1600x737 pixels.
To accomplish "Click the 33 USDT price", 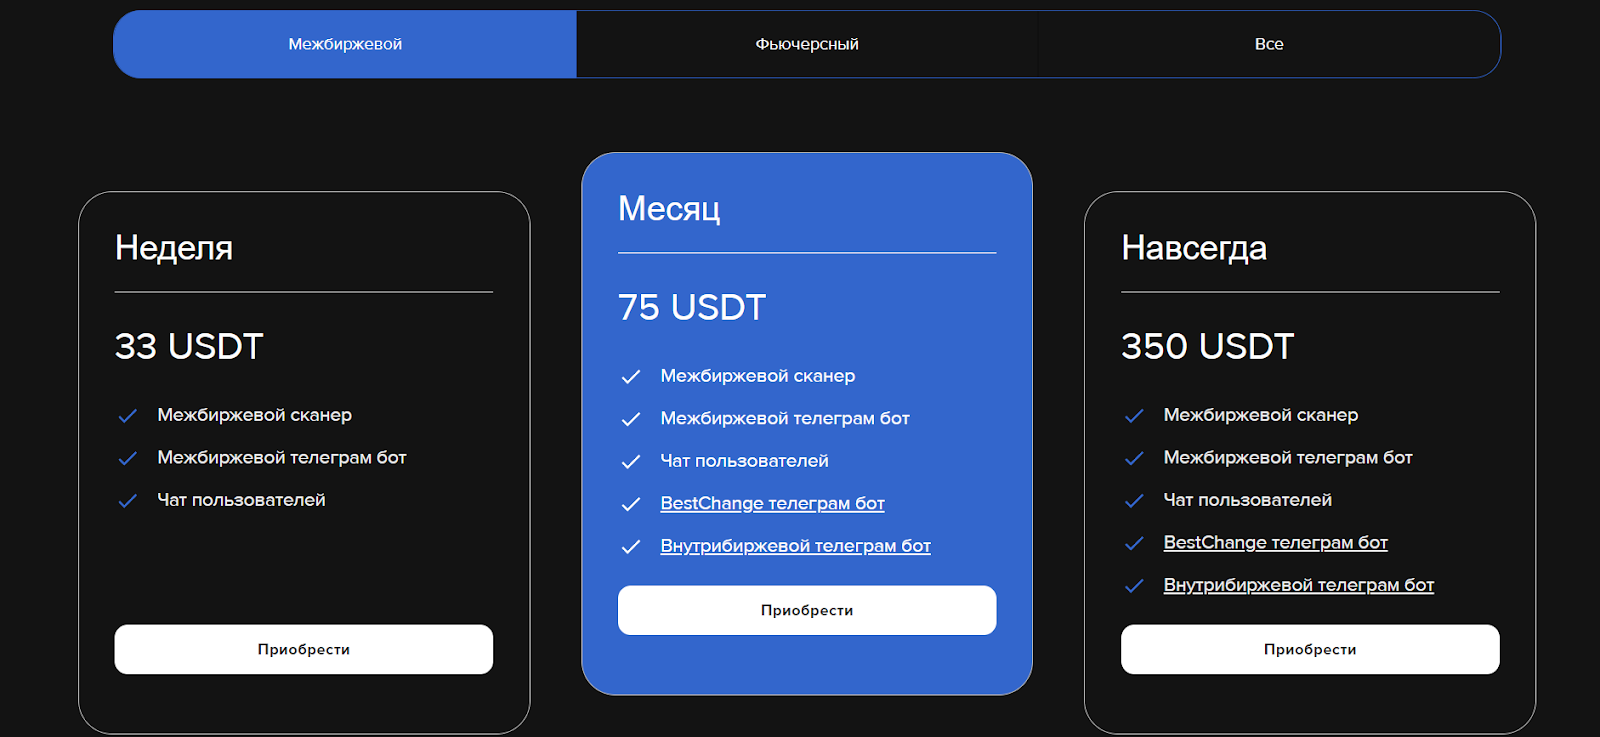I will [189, 346].
